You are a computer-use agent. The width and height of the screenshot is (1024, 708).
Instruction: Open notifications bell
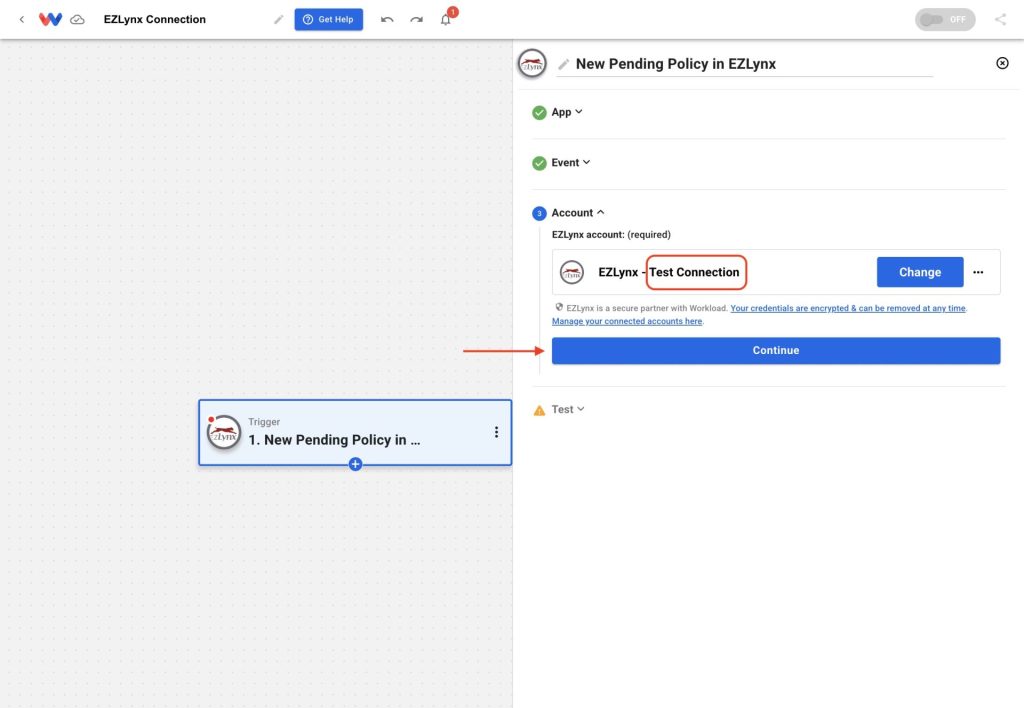pyautogui.click(x=446, y=19)
